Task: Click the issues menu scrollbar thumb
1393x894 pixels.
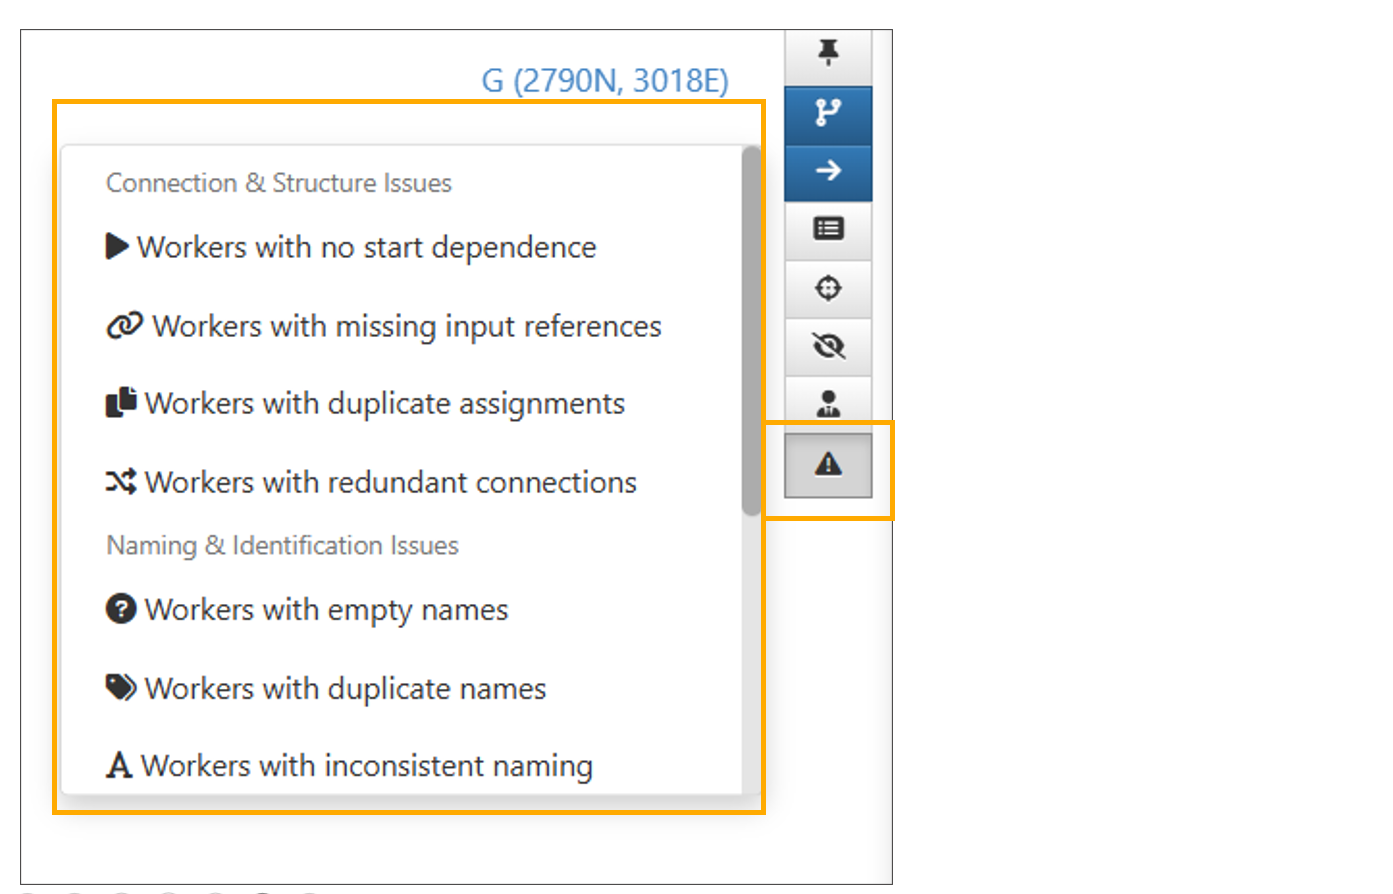Action: coord(751,330)
